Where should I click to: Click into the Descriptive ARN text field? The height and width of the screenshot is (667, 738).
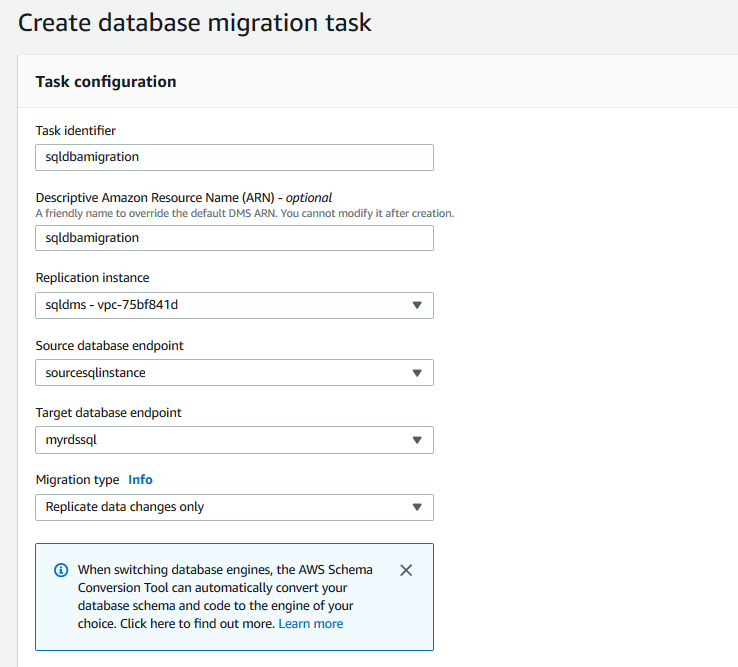click(x=234, y=238)
